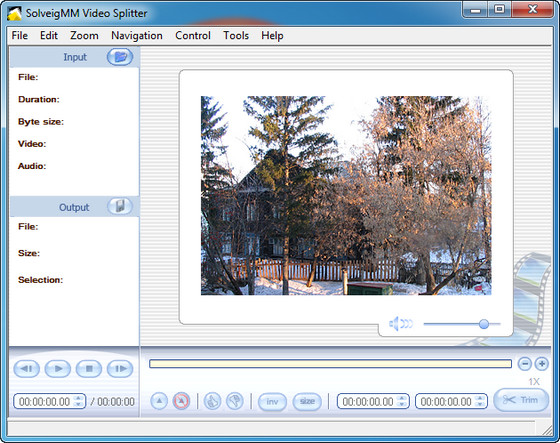Image resolution: width=560 pixels, height=443 pixels.
Task: Decrease the end time stepper value
Action: point(480,405)
